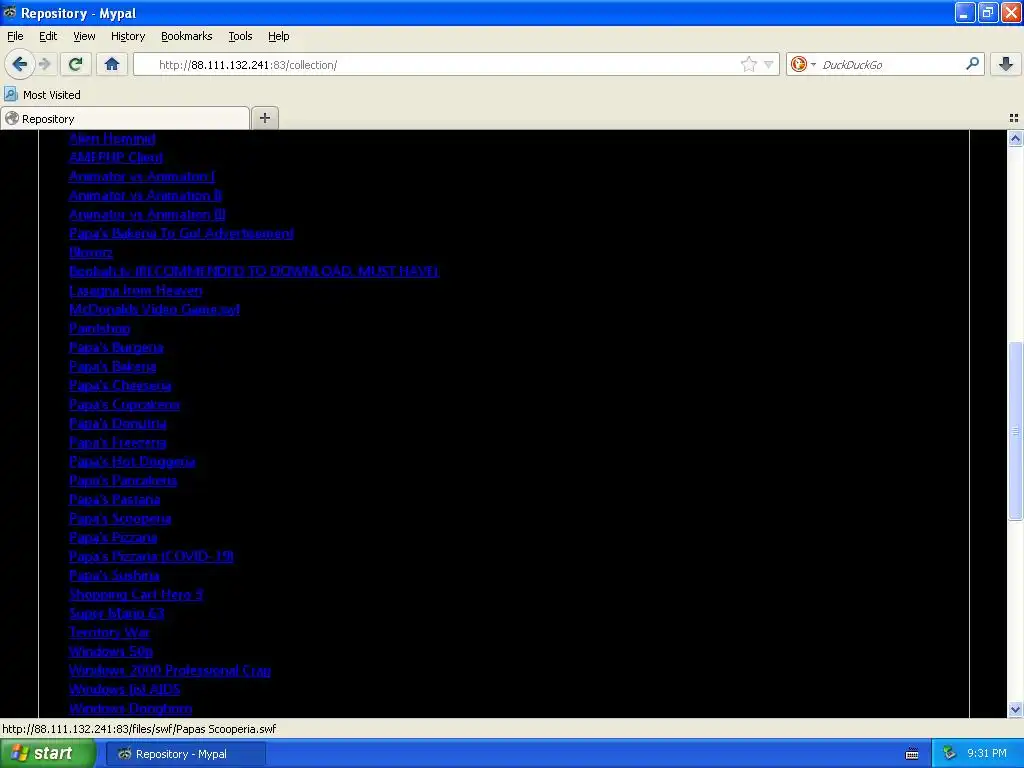
Task: Open the Papa's Scooperia link
Action: (120, 519)
